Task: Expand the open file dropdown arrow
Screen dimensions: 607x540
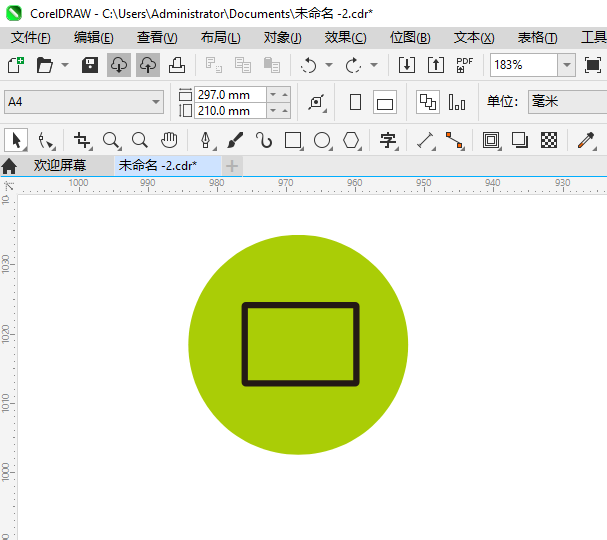Action: (65, 65)
